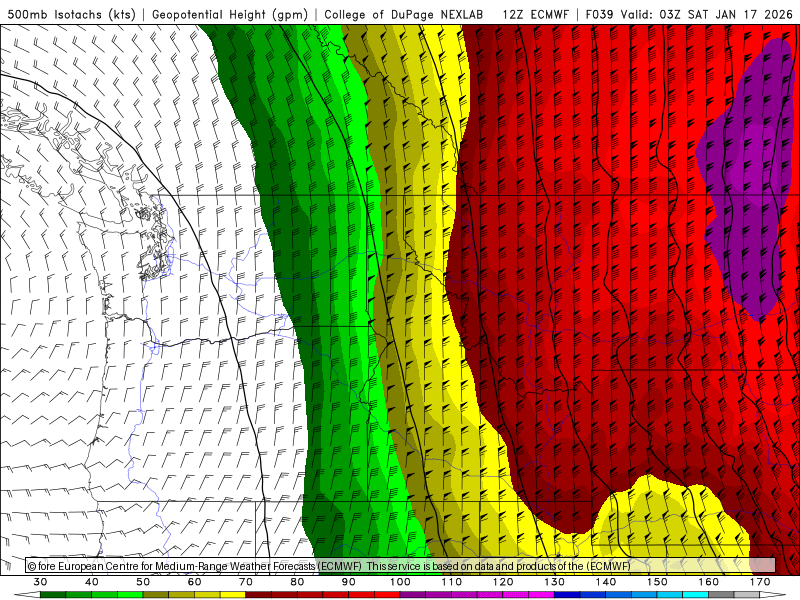This screenshot has width=800, height=600.
Task: Click the 60 label on the color scale
Action: point(194,582)
